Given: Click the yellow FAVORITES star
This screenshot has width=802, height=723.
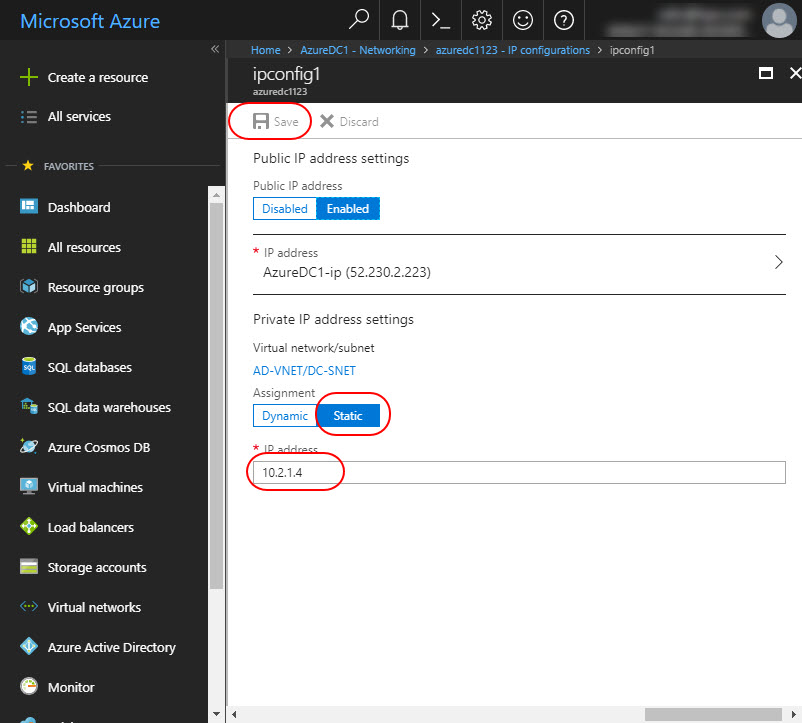Looking at the screenshot, I should pos(28,165).
